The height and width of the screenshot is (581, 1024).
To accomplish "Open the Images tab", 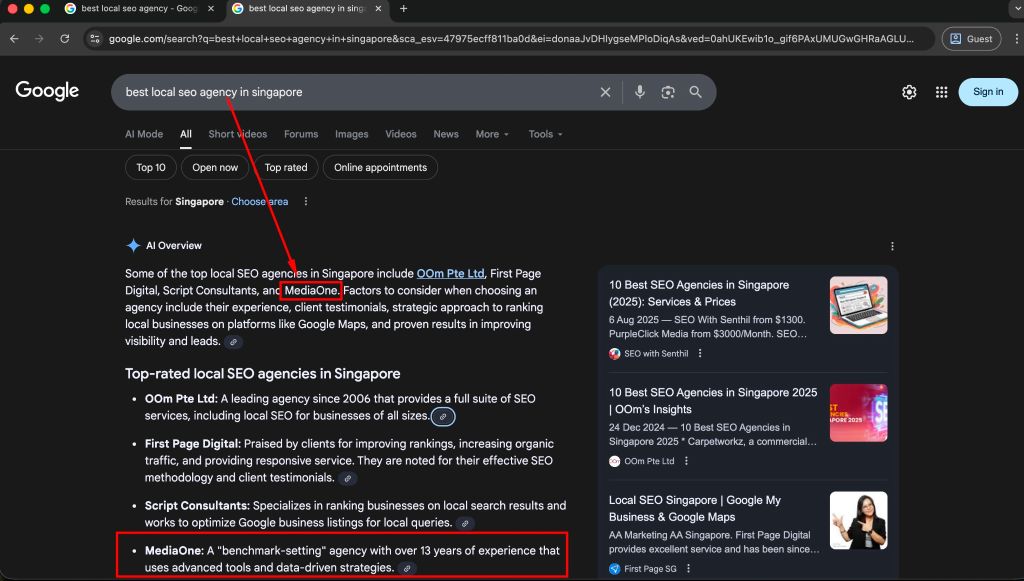I will (351, 134).
